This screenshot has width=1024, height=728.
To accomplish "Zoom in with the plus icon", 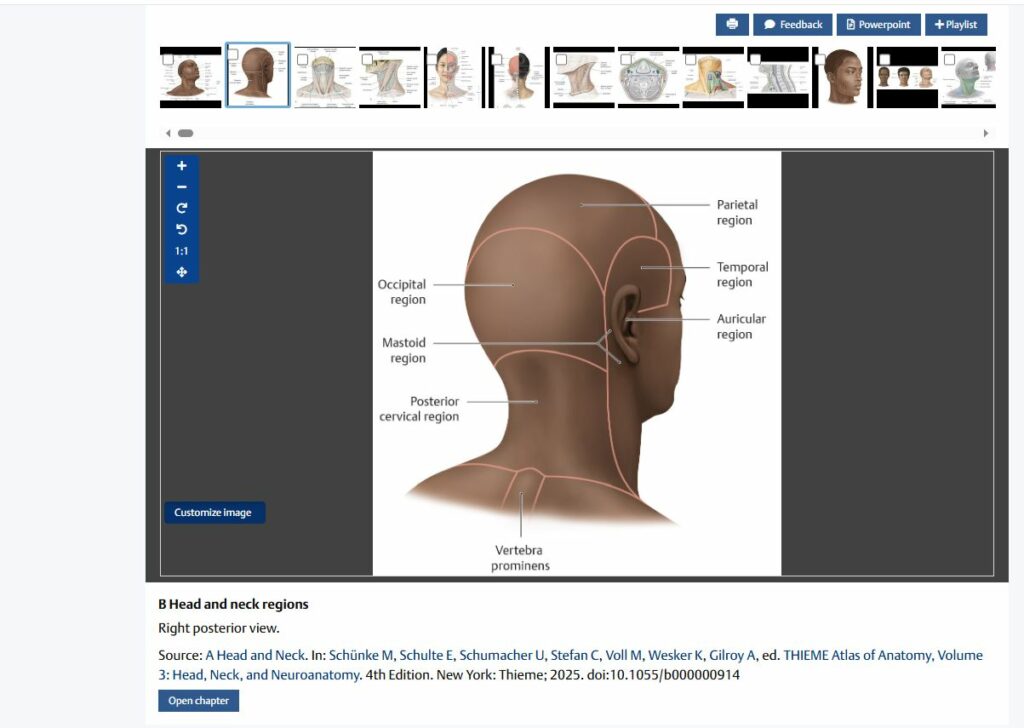I will coord(181,166).
